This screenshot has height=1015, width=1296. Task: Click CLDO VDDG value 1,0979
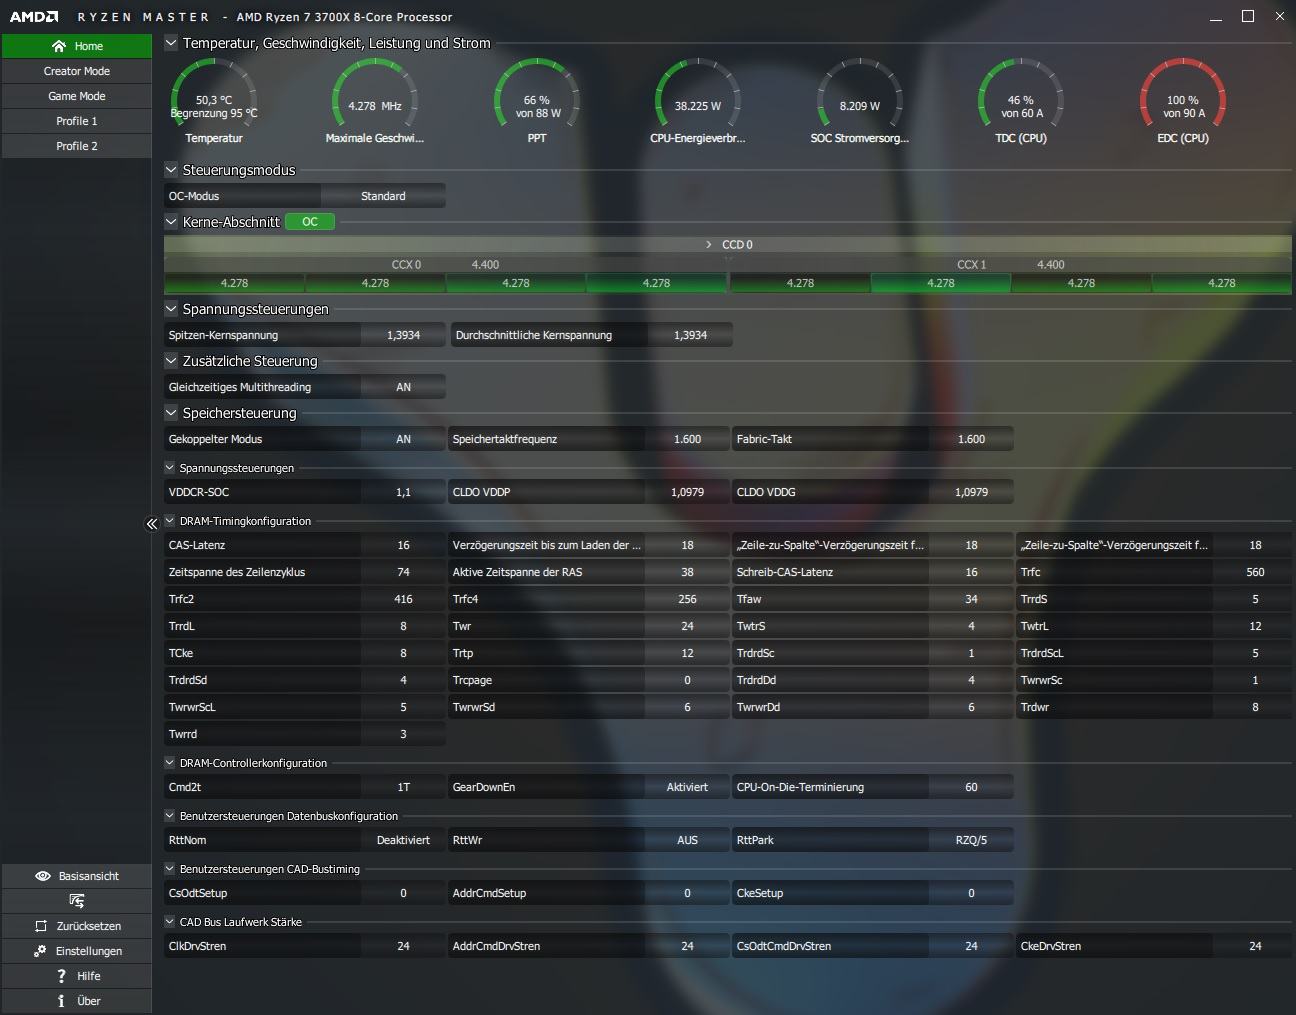(971, 492)
